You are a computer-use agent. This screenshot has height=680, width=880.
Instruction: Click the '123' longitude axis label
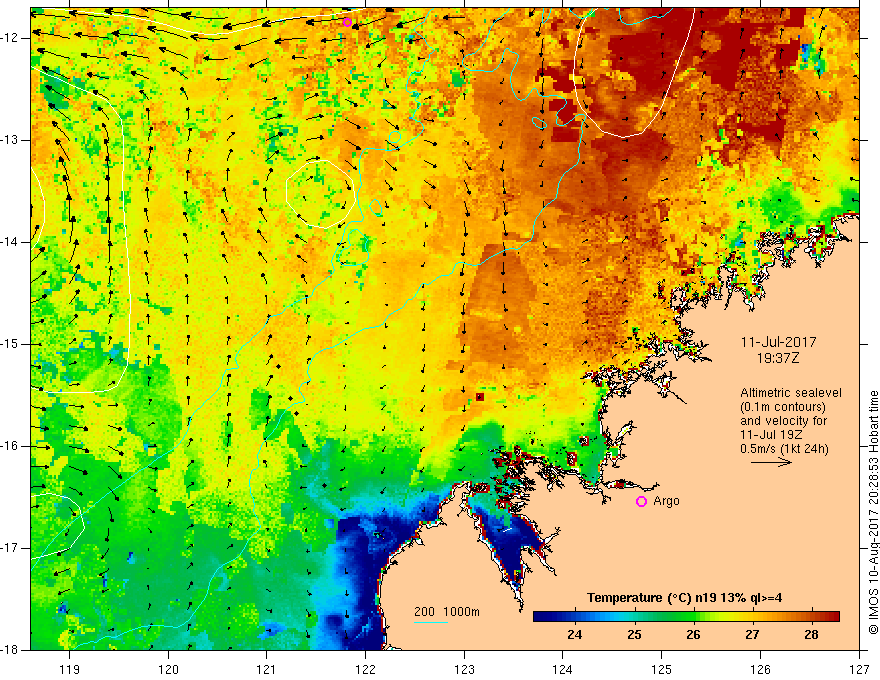tap(464, 669)
